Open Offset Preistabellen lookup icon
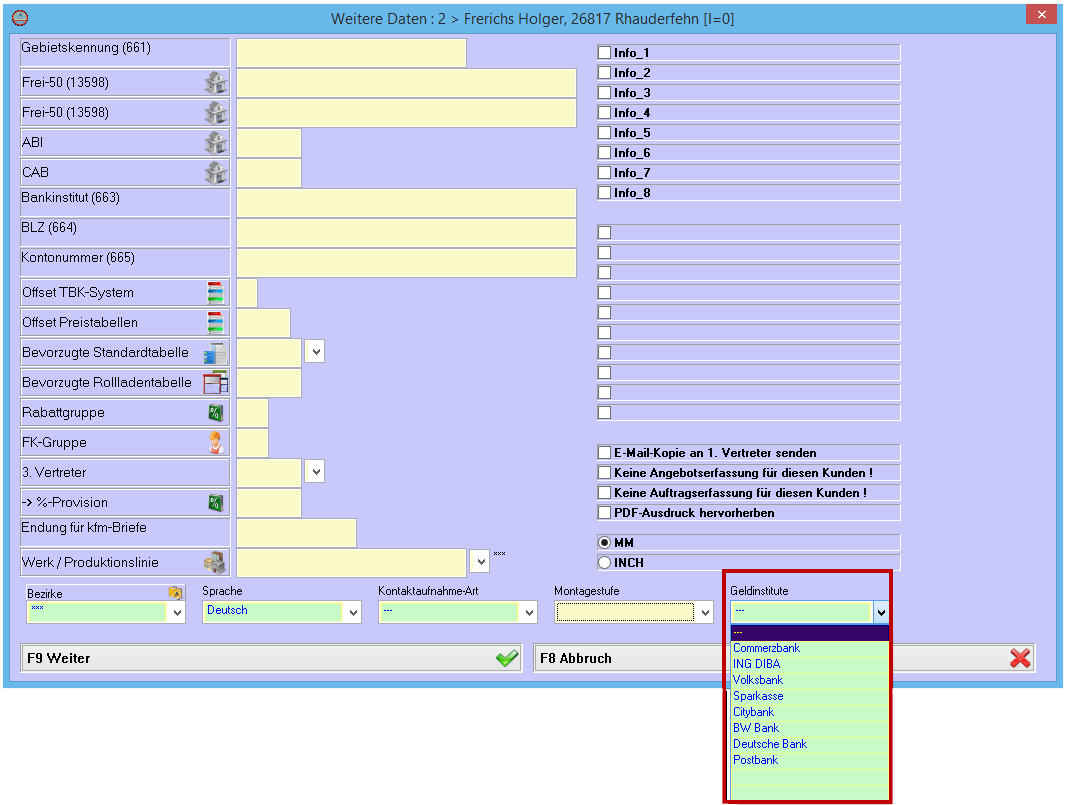Image resolution: width=1066 pixels, height=805 pixels. tap(216, 322)
